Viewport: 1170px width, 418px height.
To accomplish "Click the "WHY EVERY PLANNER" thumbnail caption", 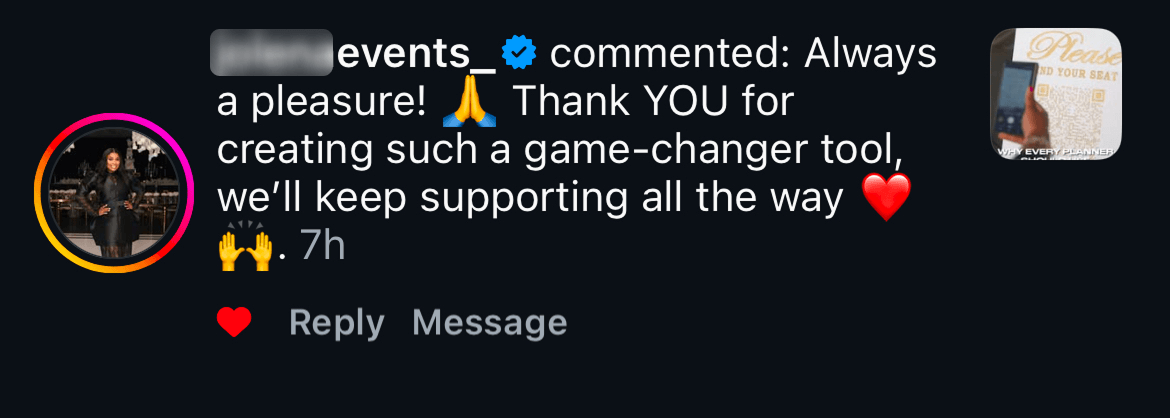I will 1055,150.
